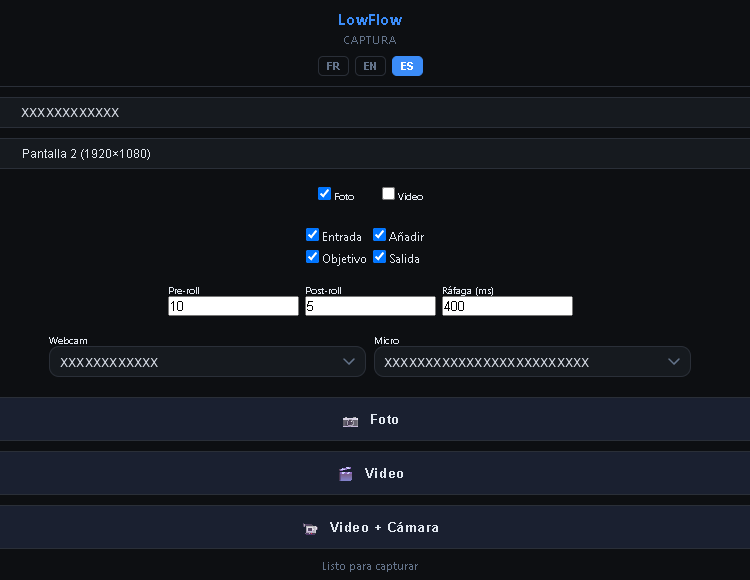Open the Pantalla 2 (1920×1080) selector

click(375, 153)
